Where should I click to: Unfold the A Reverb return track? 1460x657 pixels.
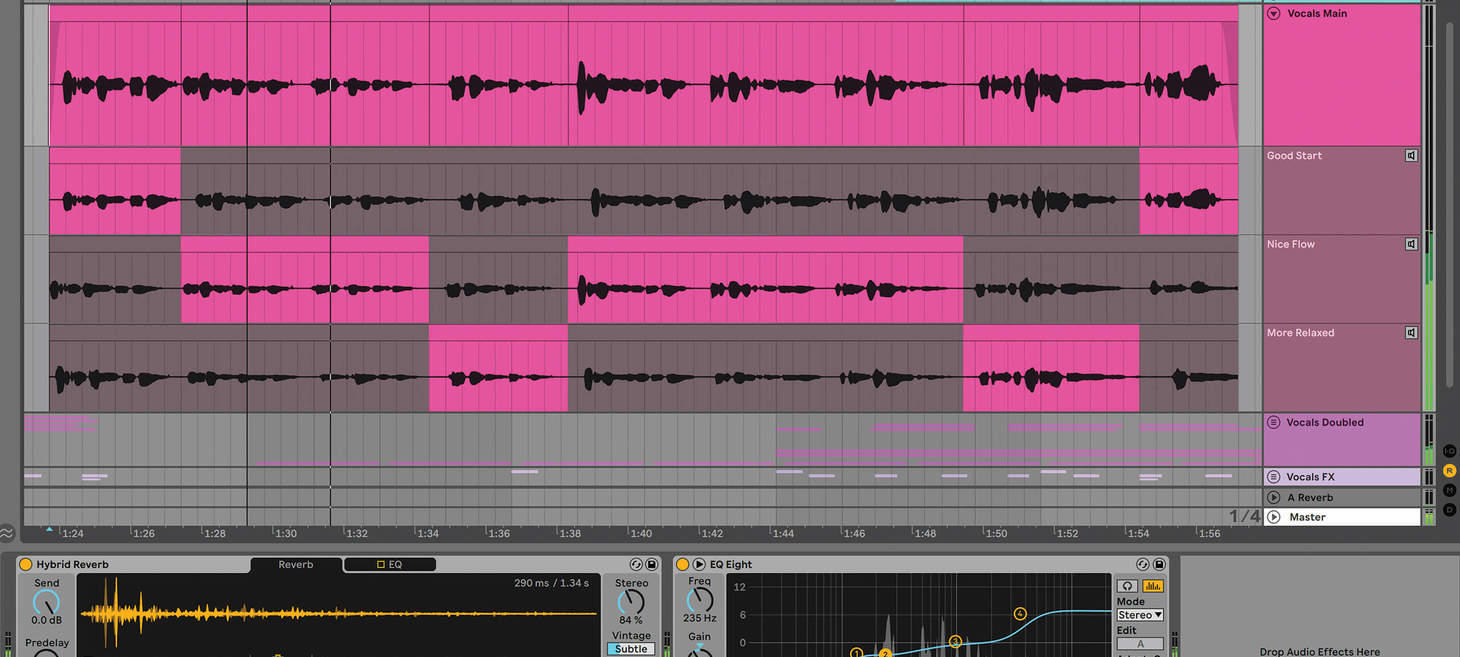(1274, 498)
